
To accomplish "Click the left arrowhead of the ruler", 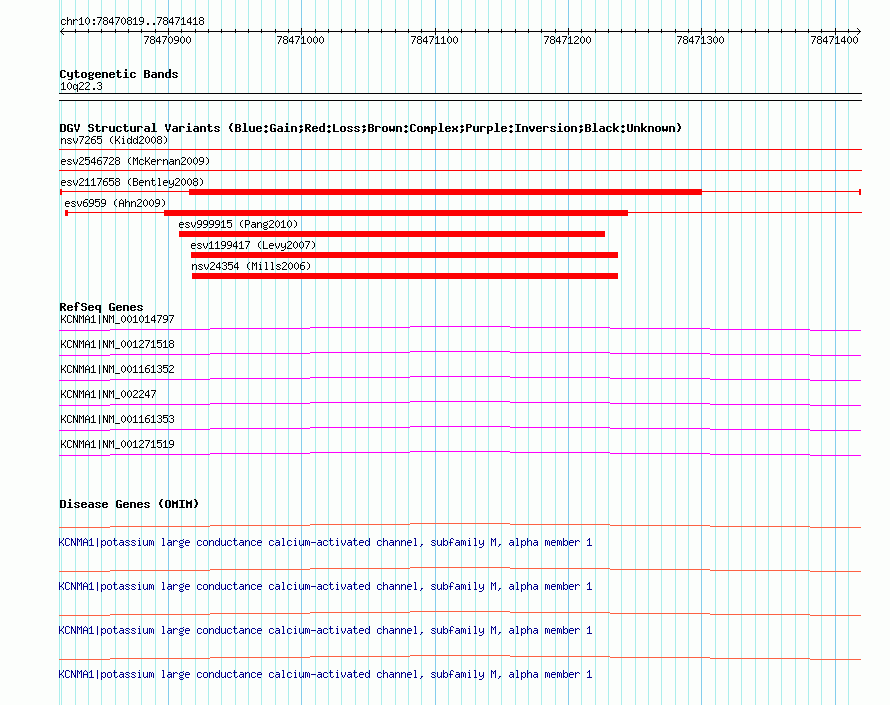I will 62,32.
